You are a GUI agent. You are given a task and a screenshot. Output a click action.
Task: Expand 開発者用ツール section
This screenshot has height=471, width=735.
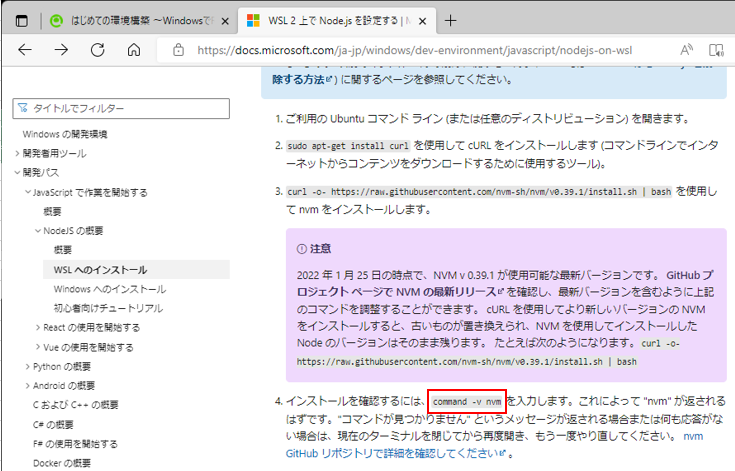pos(17,153)
